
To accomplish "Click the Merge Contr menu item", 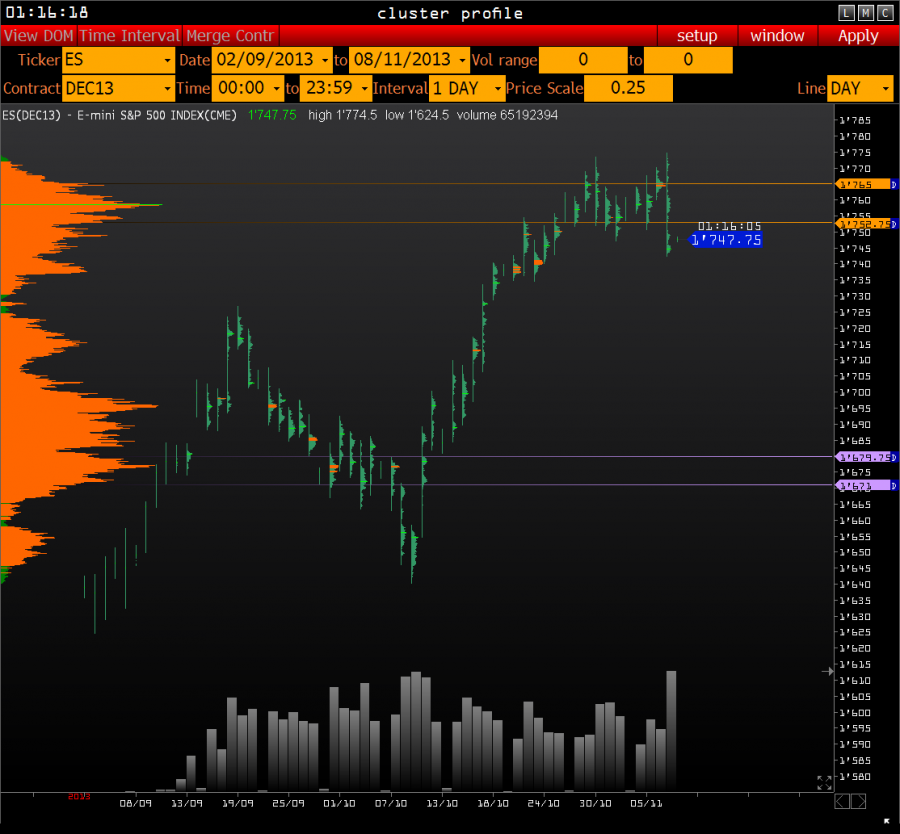I will pos(230,35).
